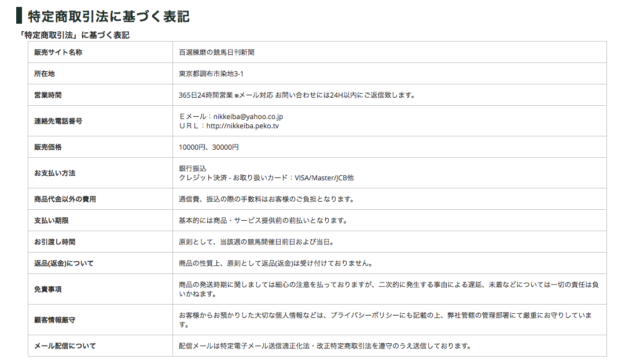
Task: Click the address beginning with 東京都調布市
Action: (211, 73)
